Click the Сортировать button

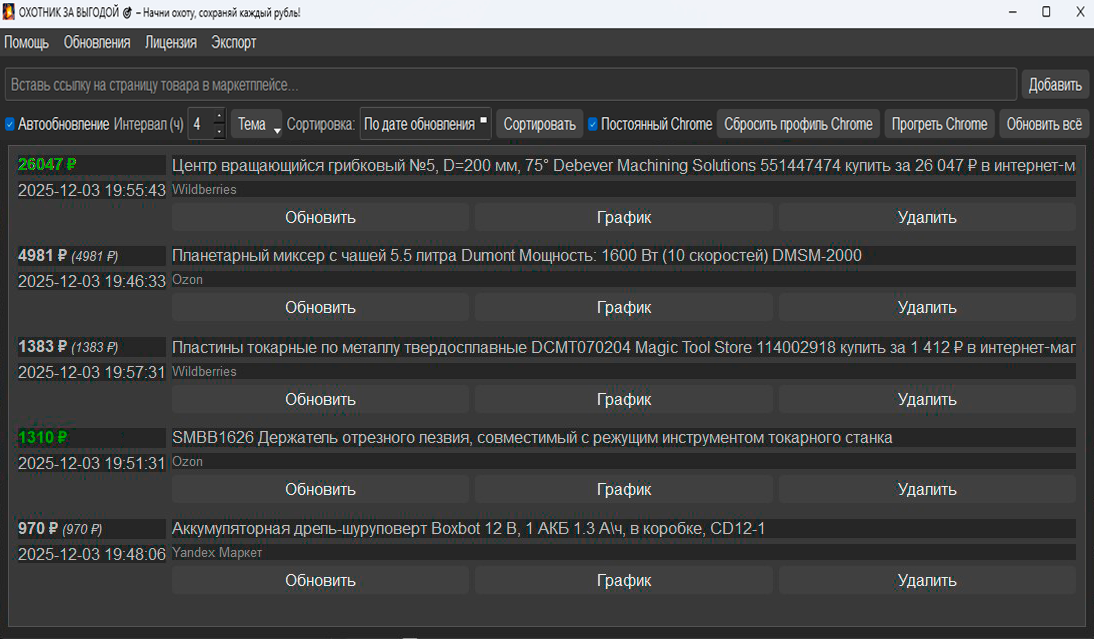tap(539, 125)
